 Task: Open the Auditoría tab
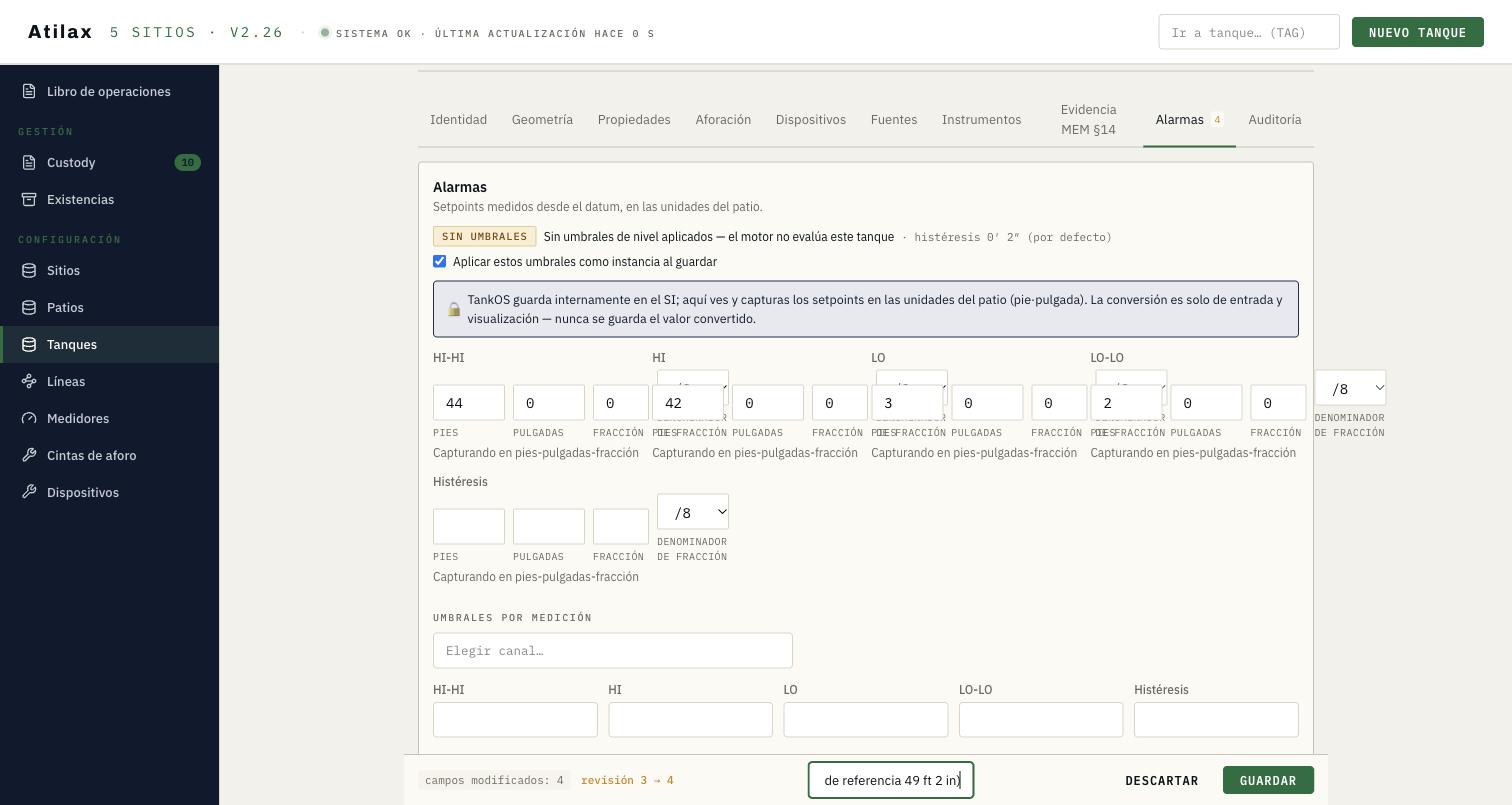[1275, 120]
